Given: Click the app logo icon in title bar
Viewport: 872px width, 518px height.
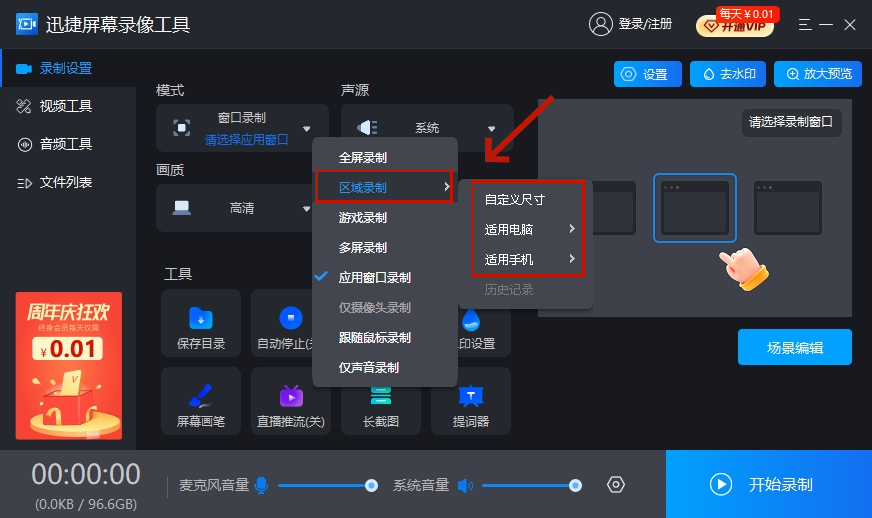Looking at the screenshot, I should (x=27, y=24).
